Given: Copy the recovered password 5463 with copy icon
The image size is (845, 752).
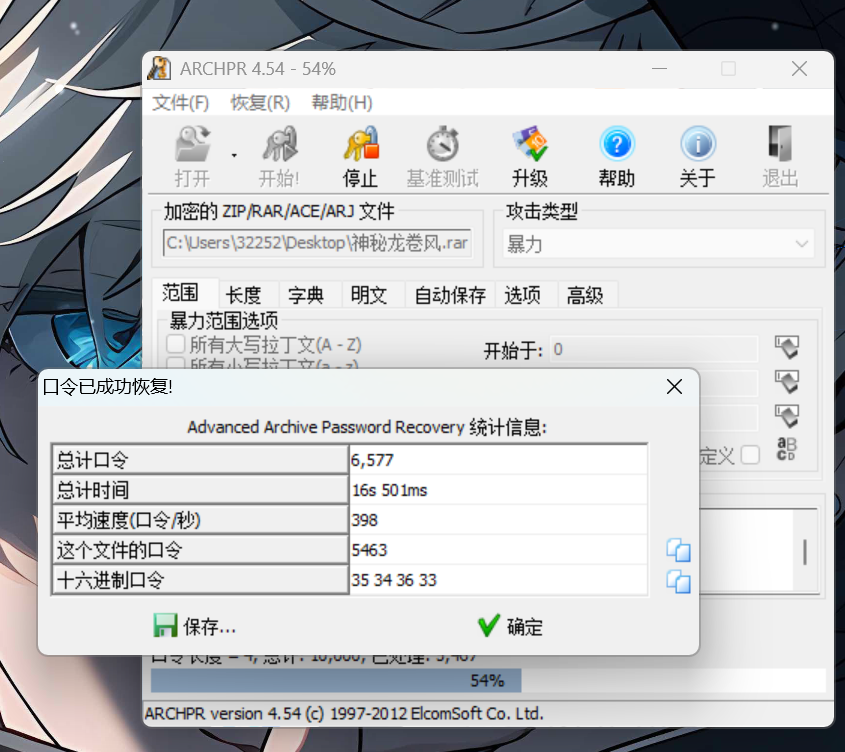Looking at the screenshot, I should pyautogui.click(x=679, y=550).
